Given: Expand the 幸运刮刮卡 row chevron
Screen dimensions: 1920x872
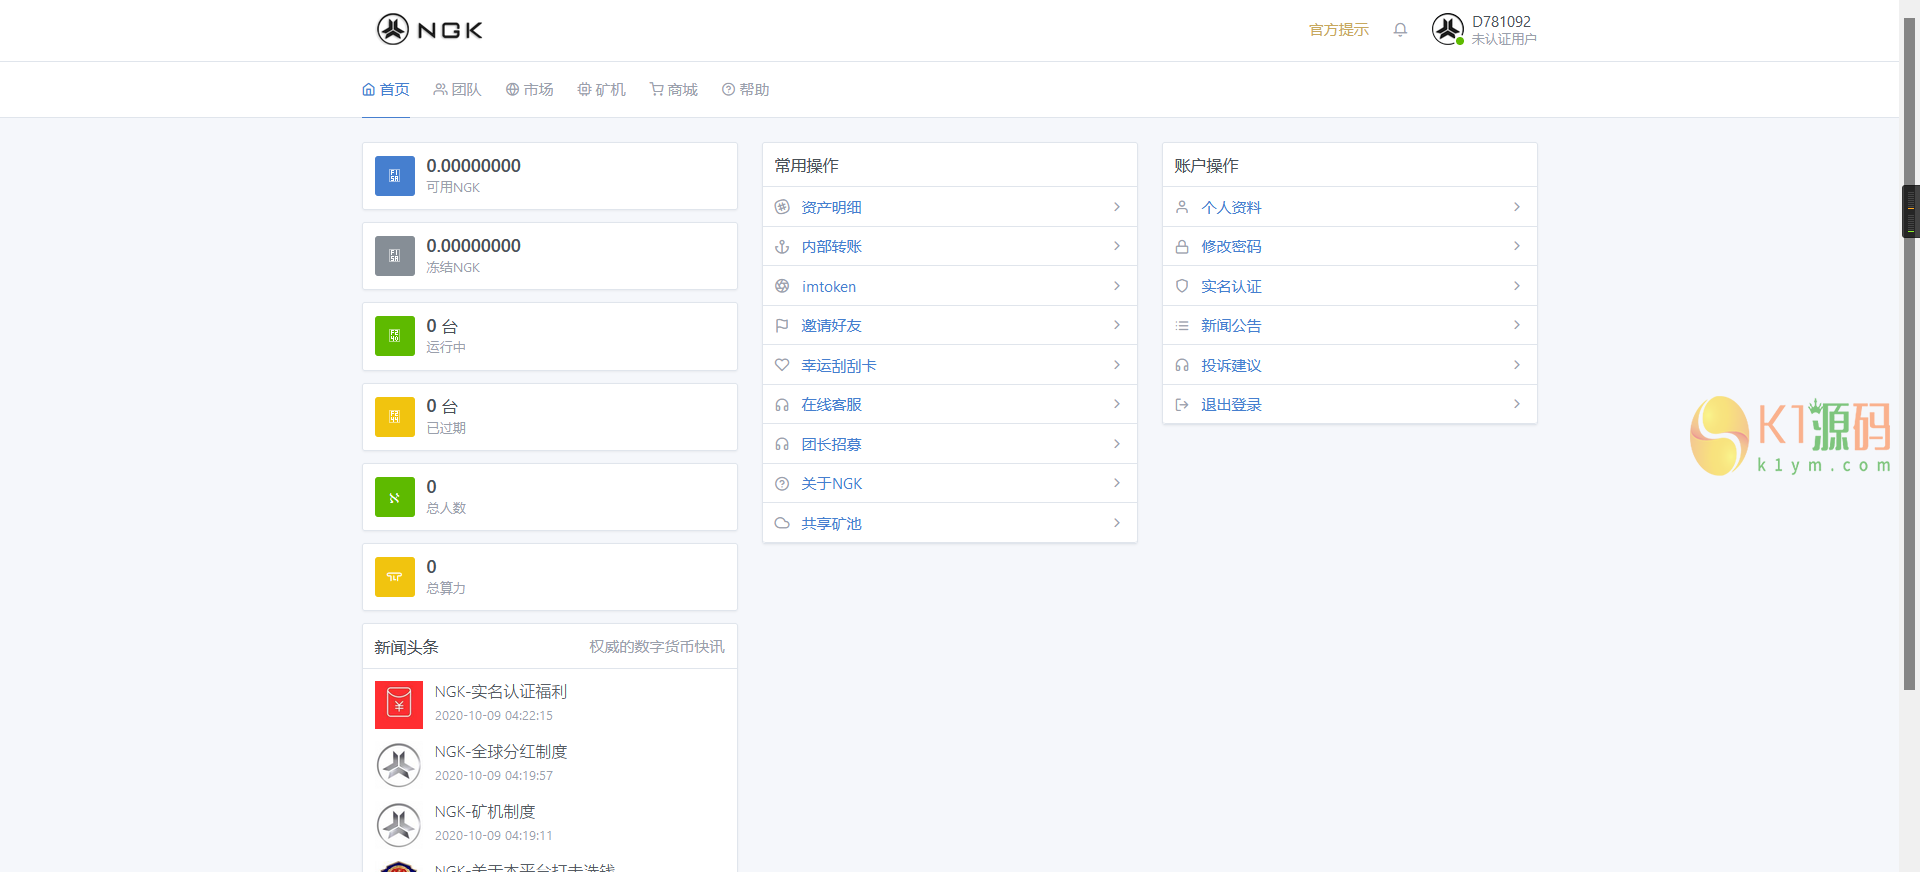Looking at the screenshot, I should pos(1117,365).
